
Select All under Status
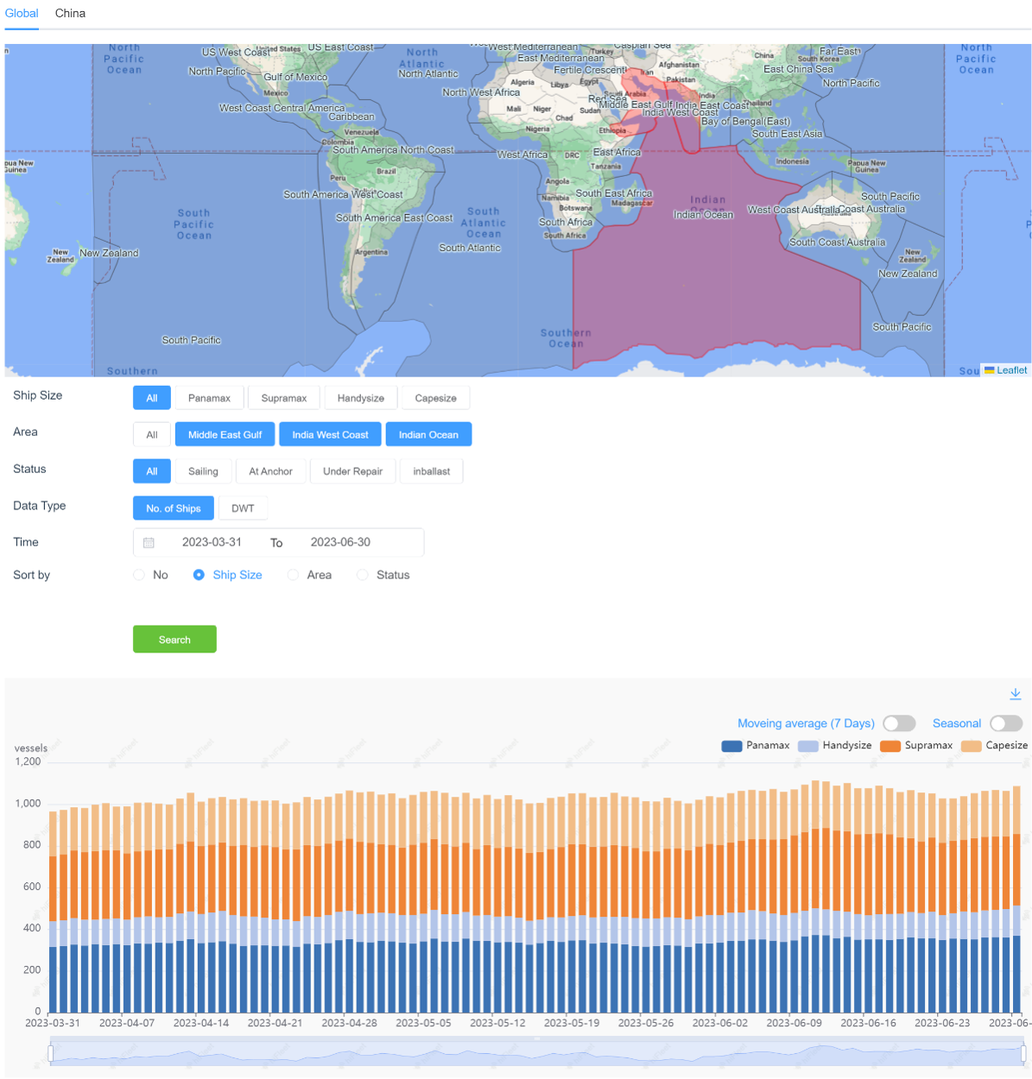tap(152, 471)
